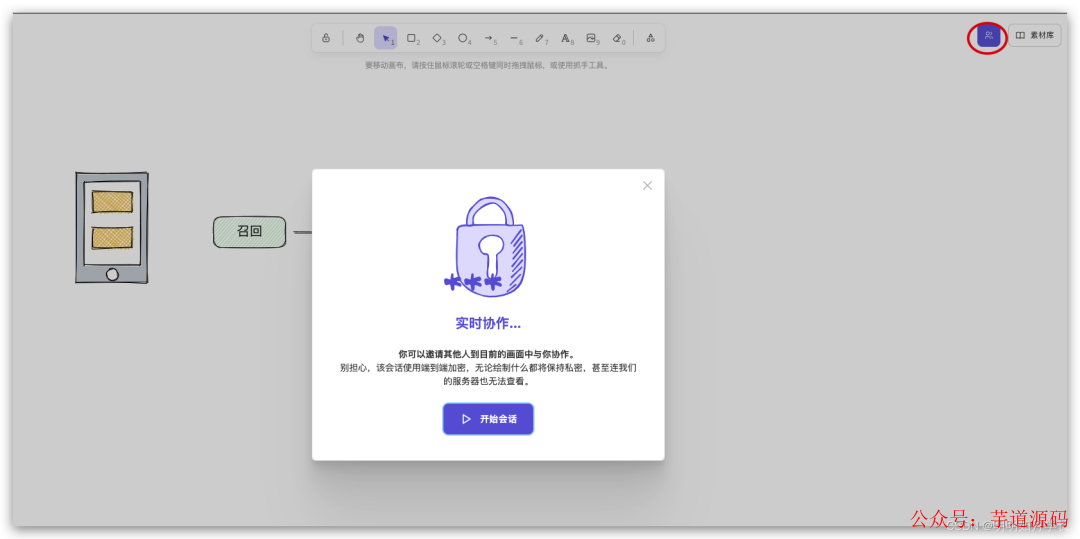The height and width of the screenshot is (539, 1080).
Task: Click the canvas move hint text
Action: pos(488,65)
